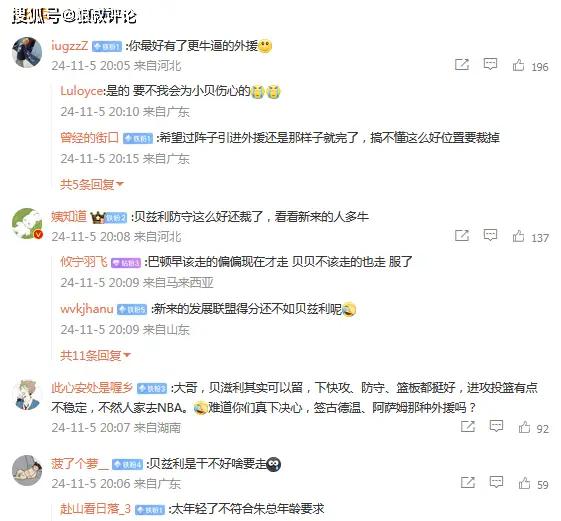Screen dimensions: 561x521
Task: Like the 此心安处是喔乡 comment with 92 likes
Action: coord(524,427)
